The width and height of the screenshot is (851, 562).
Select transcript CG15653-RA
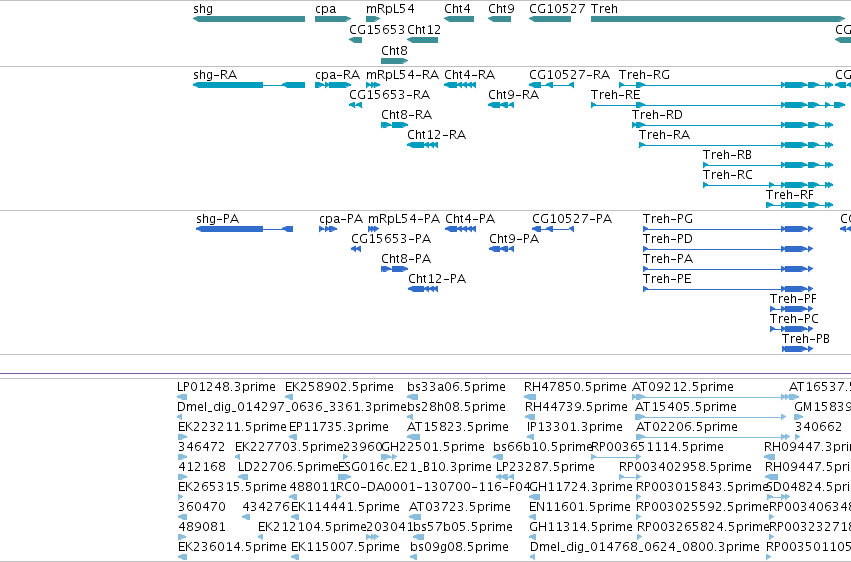[355, 105]
